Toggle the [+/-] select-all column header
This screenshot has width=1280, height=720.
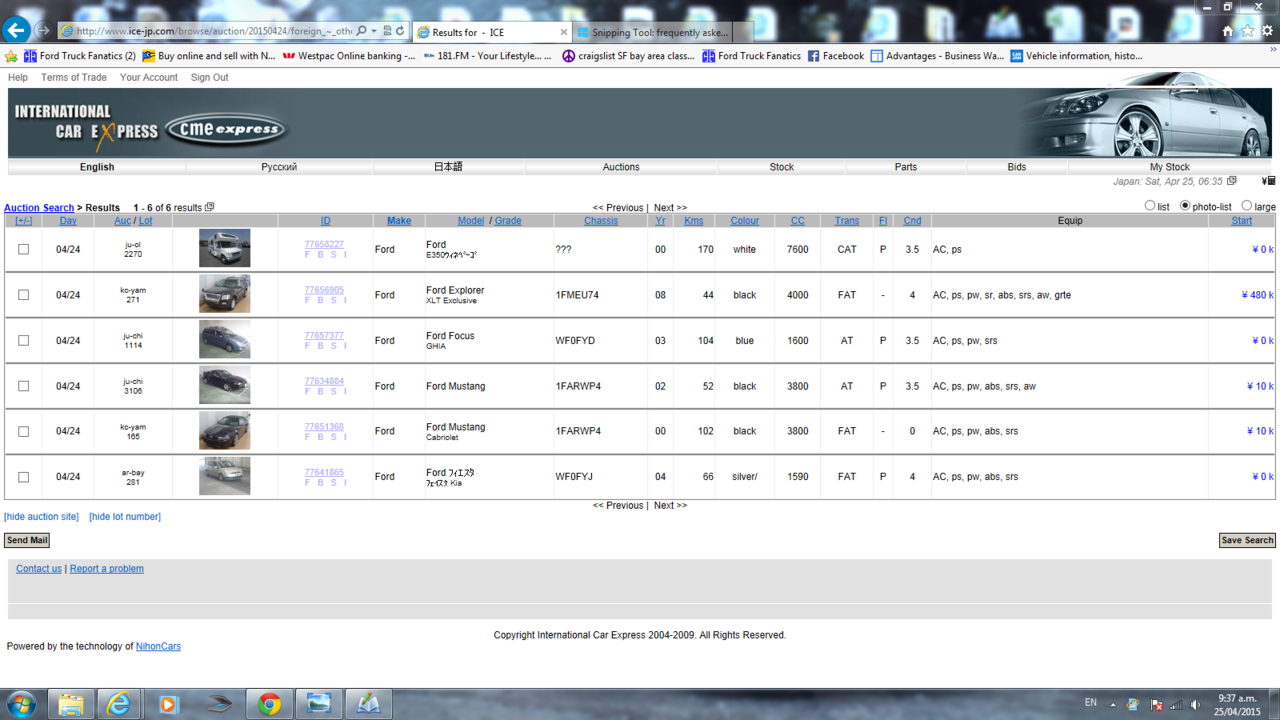click(x=23, y=221)
